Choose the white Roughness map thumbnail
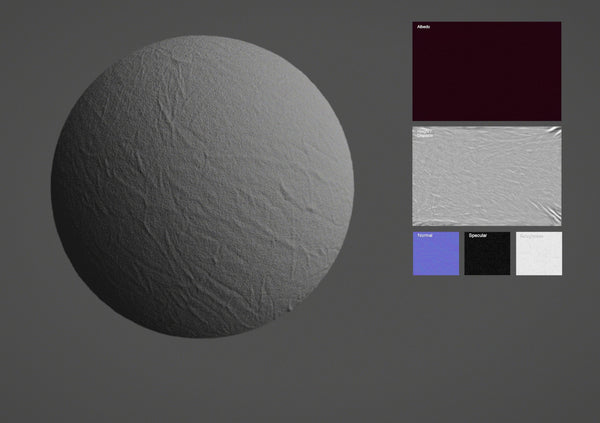This screenshot has height=423, width=600. (539, 254)
